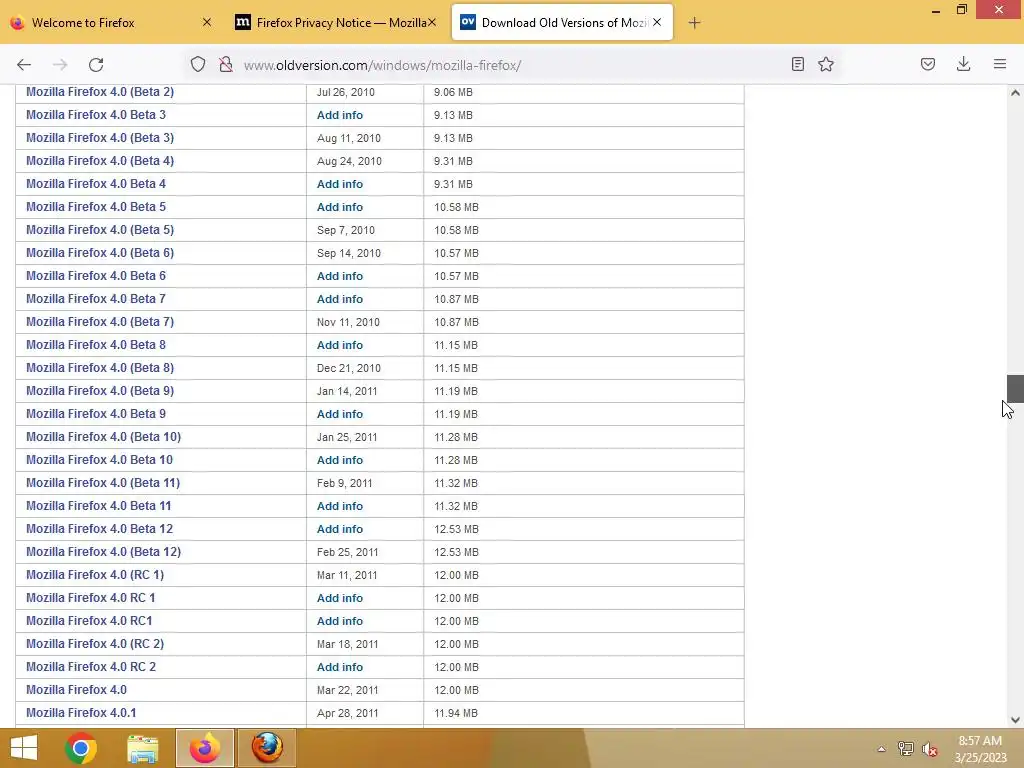
Task: Click the insecure connection lock icon
Action: pos(226,64)
